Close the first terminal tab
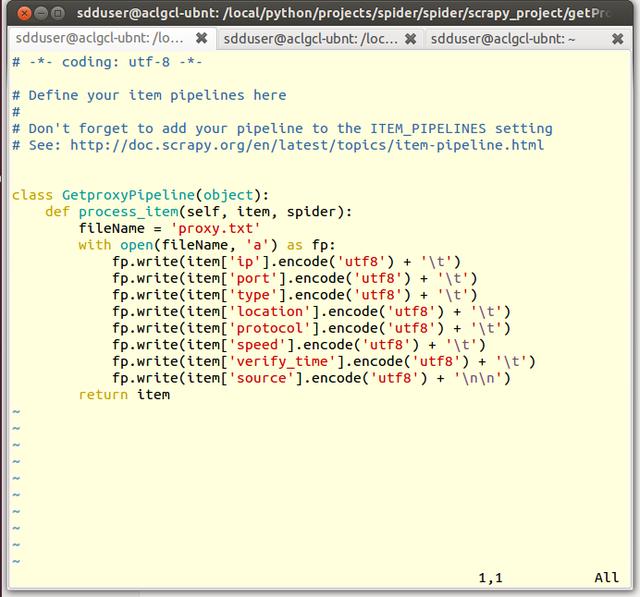The image size is (640, 597). point(201,38)
